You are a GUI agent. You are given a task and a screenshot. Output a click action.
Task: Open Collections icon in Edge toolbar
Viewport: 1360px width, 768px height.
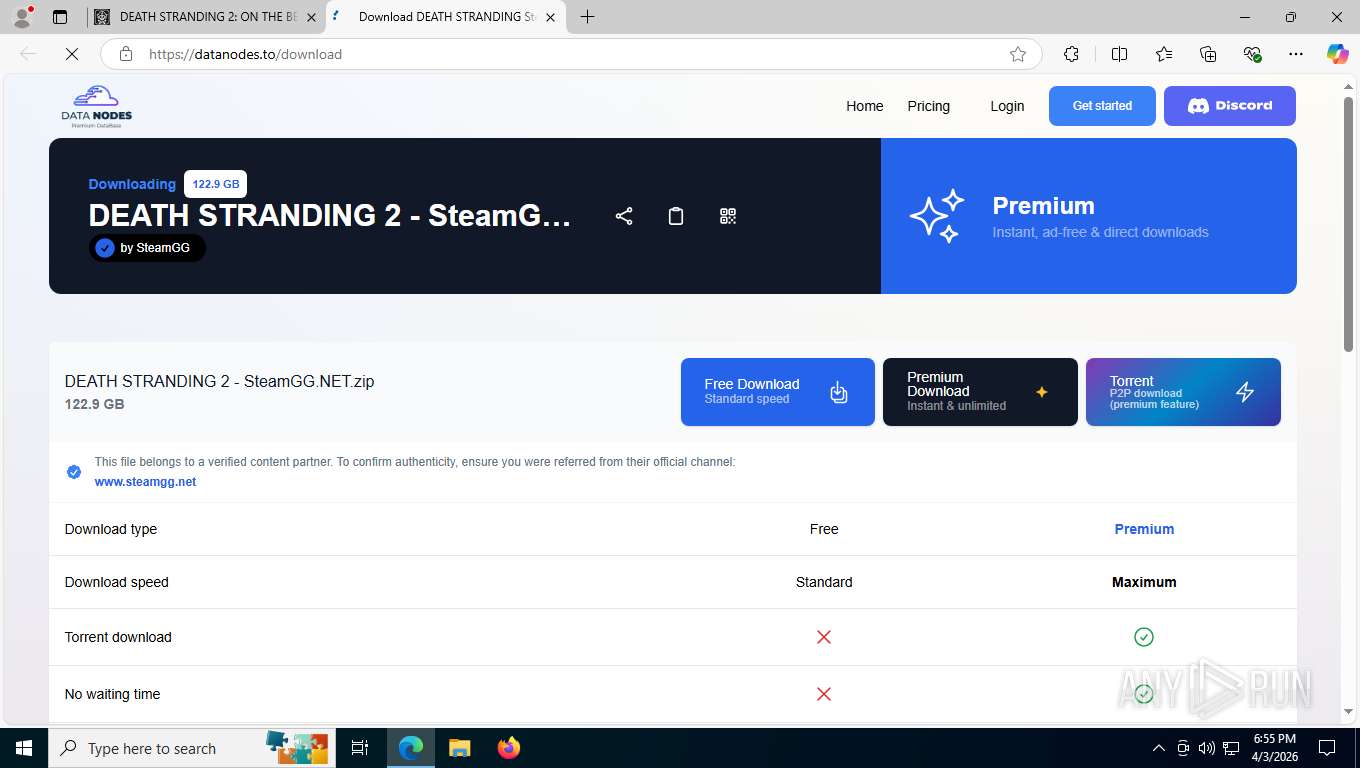[x=1208, y=54]
